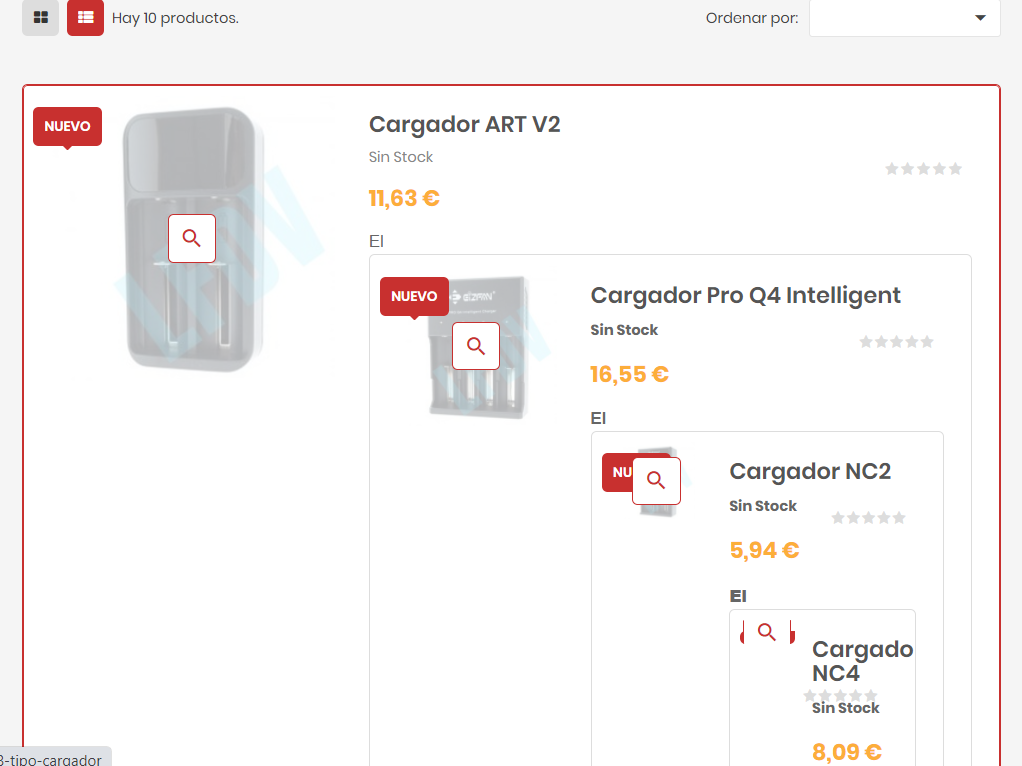The height and width of the screenshot is (766, 1022).
Task: Switch to grid view layout
Action: [x=40, y=18]
